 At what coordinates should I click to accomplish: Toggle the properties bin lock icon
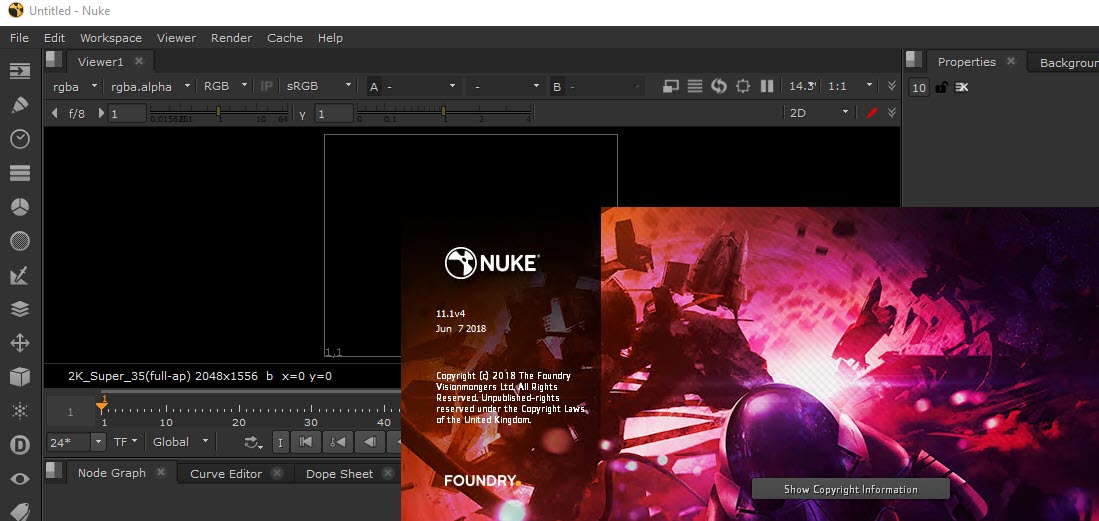pos(941,87)
